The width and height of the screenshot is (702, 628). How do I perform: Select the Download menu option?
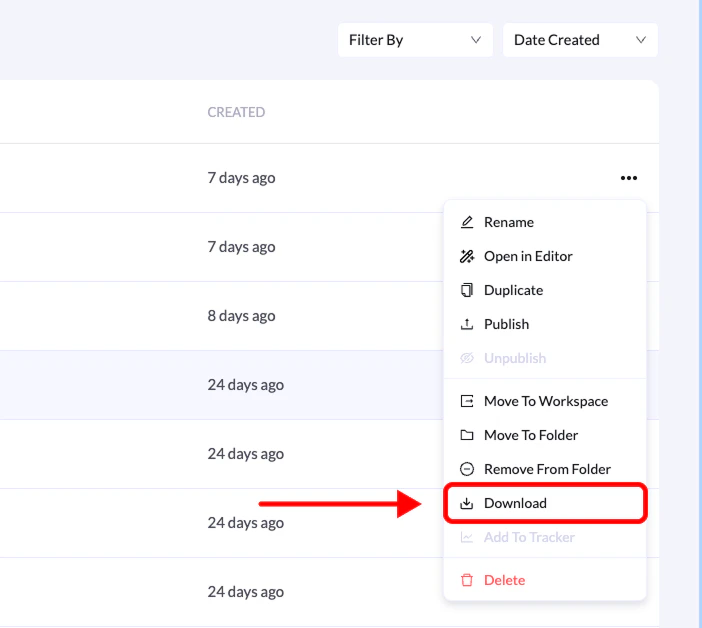[515, 503]
